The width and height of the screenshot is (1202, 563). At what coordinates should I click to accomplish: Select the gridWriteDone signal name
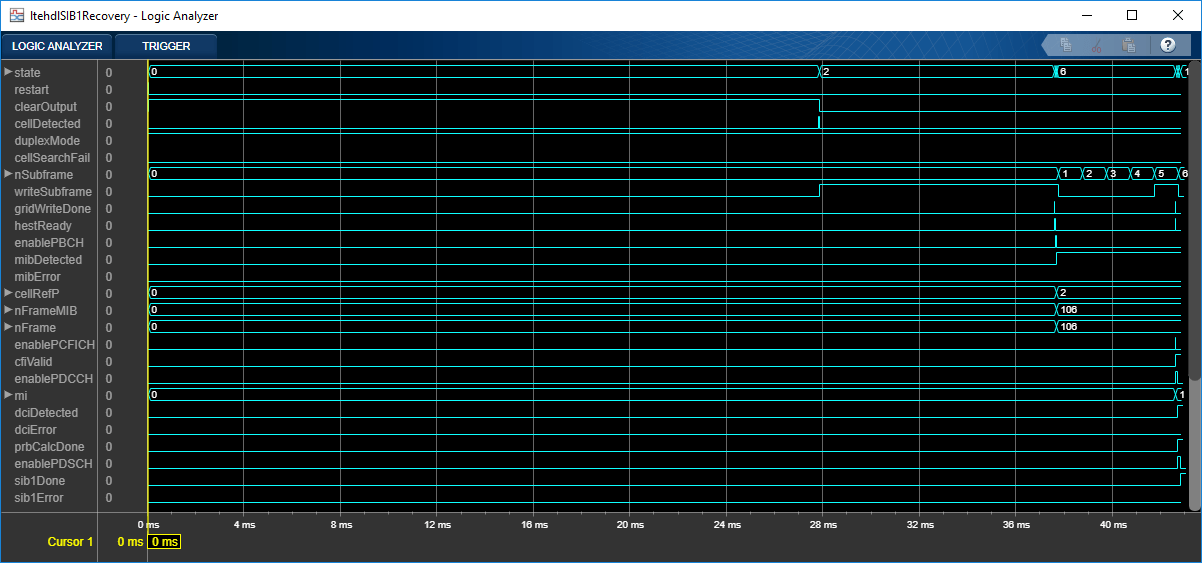[x=52, y=209]
